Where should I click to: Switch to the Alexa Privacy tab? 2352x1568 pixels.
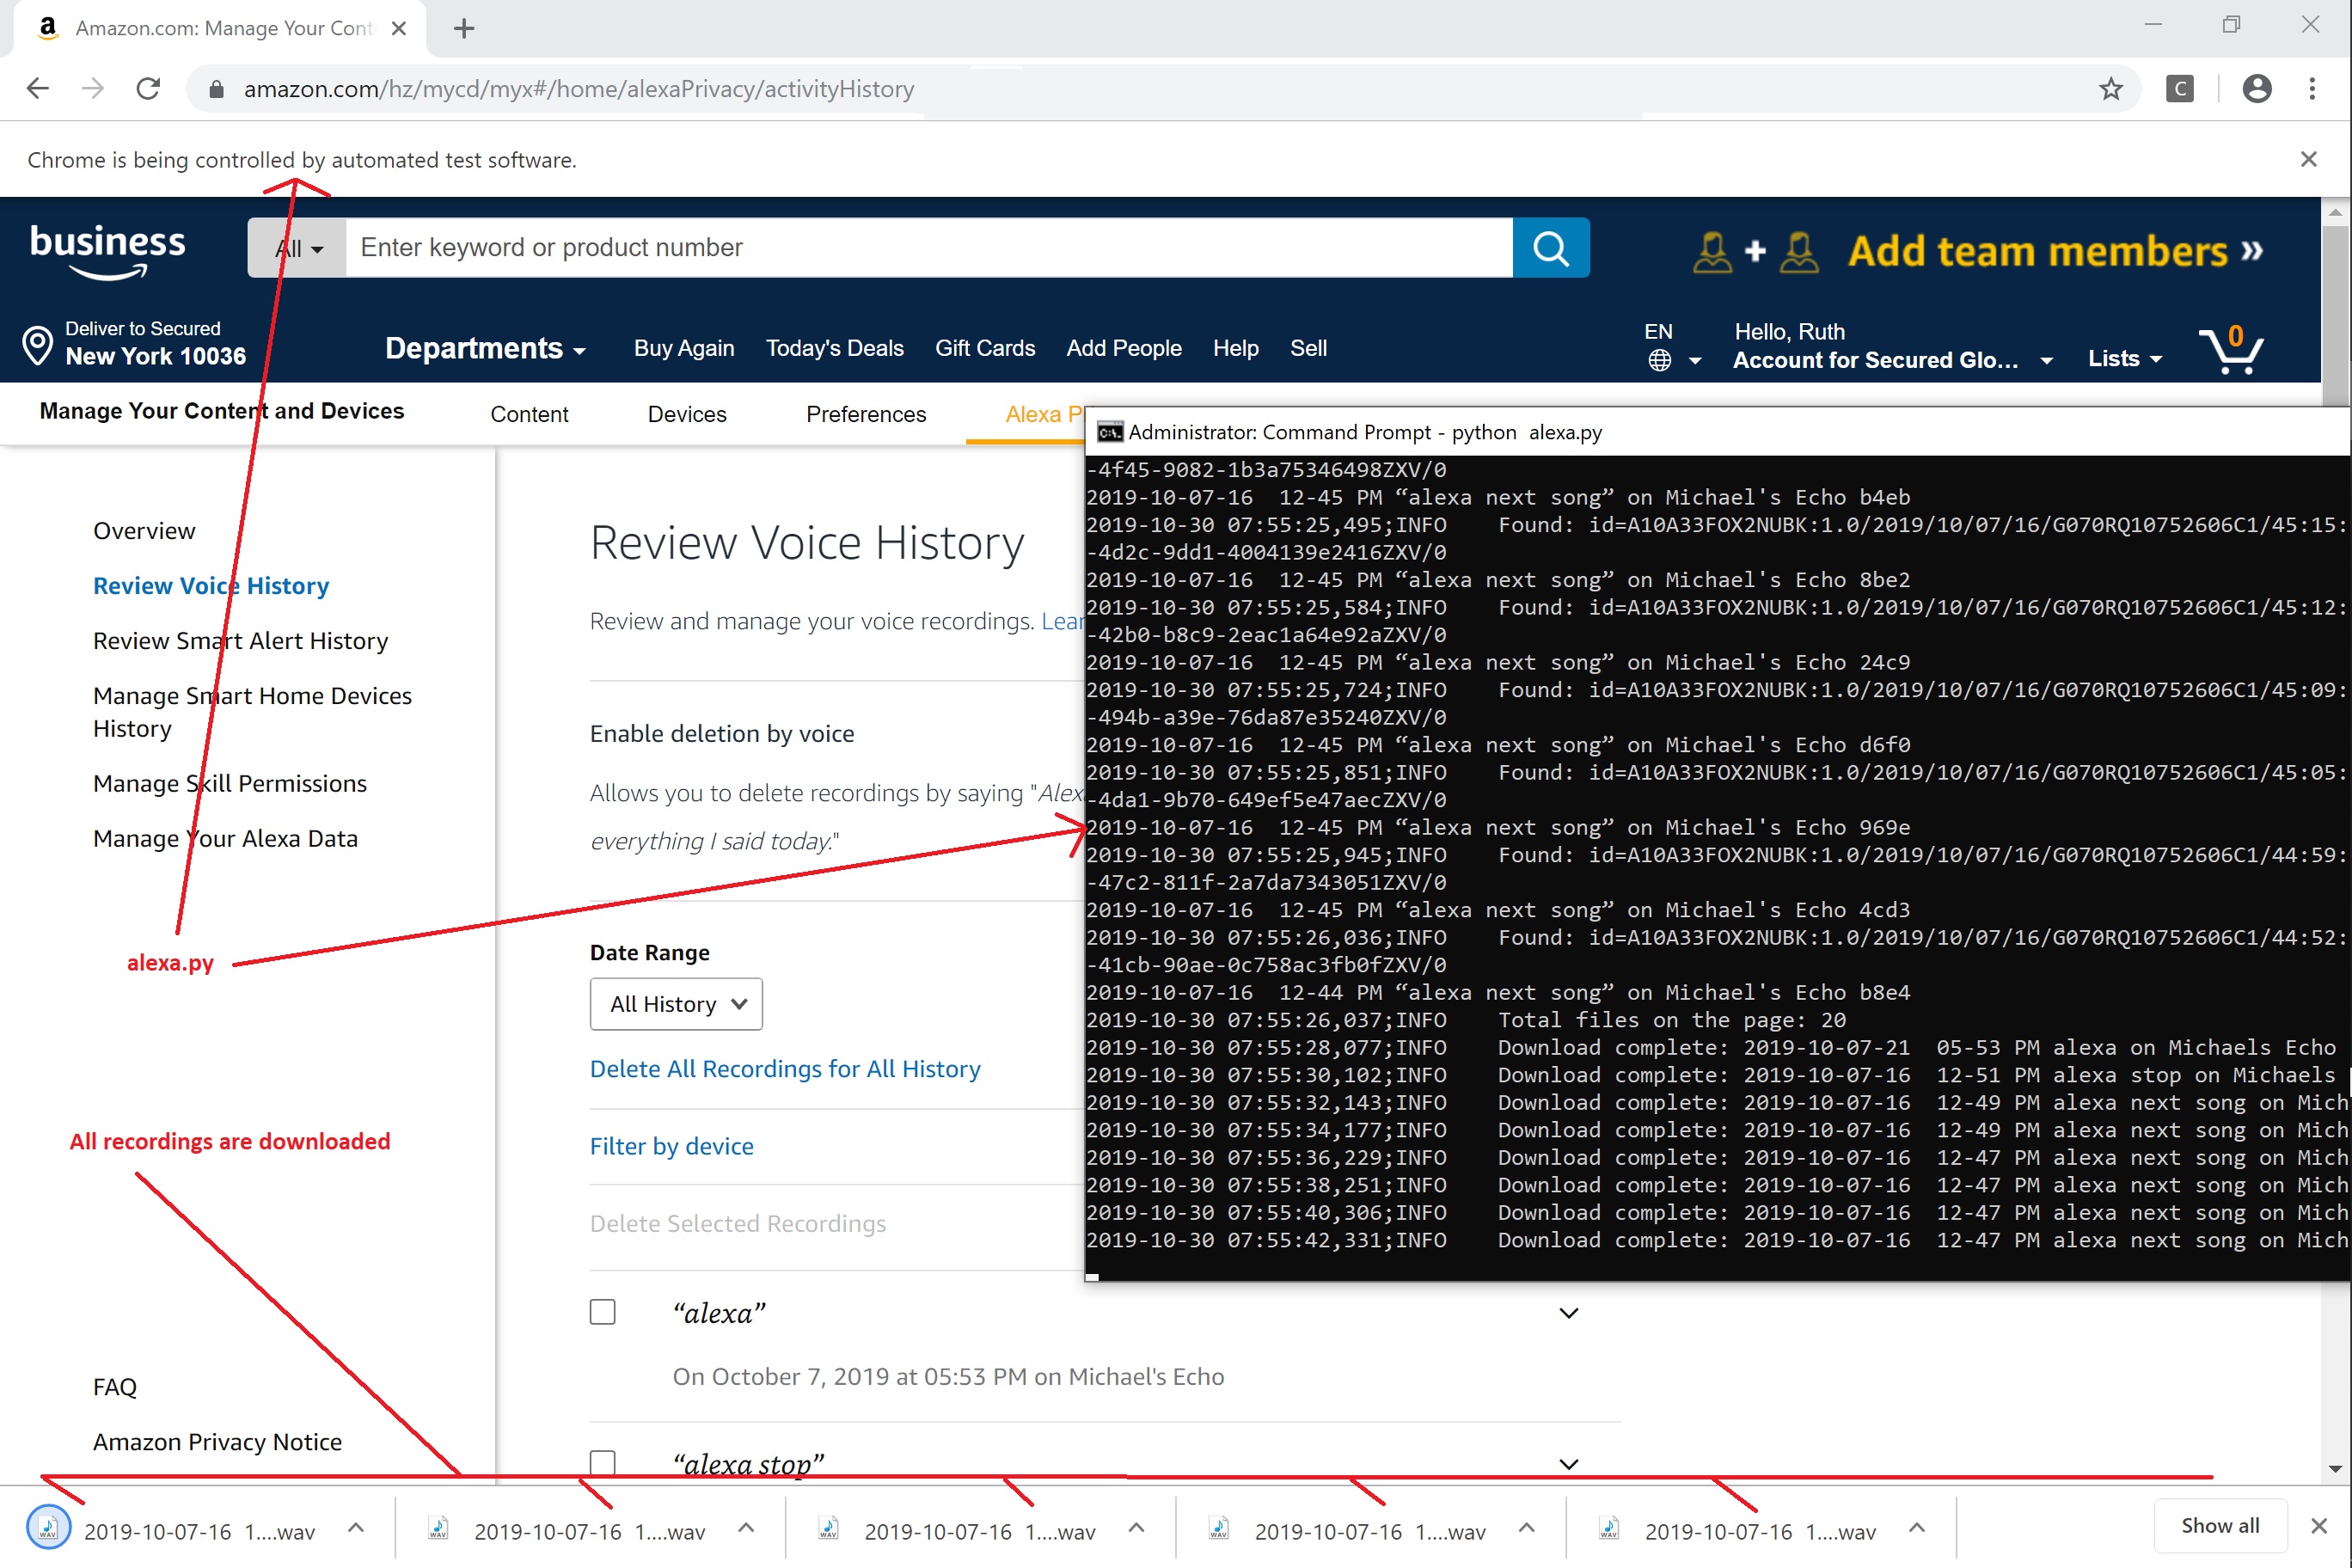1044,414
